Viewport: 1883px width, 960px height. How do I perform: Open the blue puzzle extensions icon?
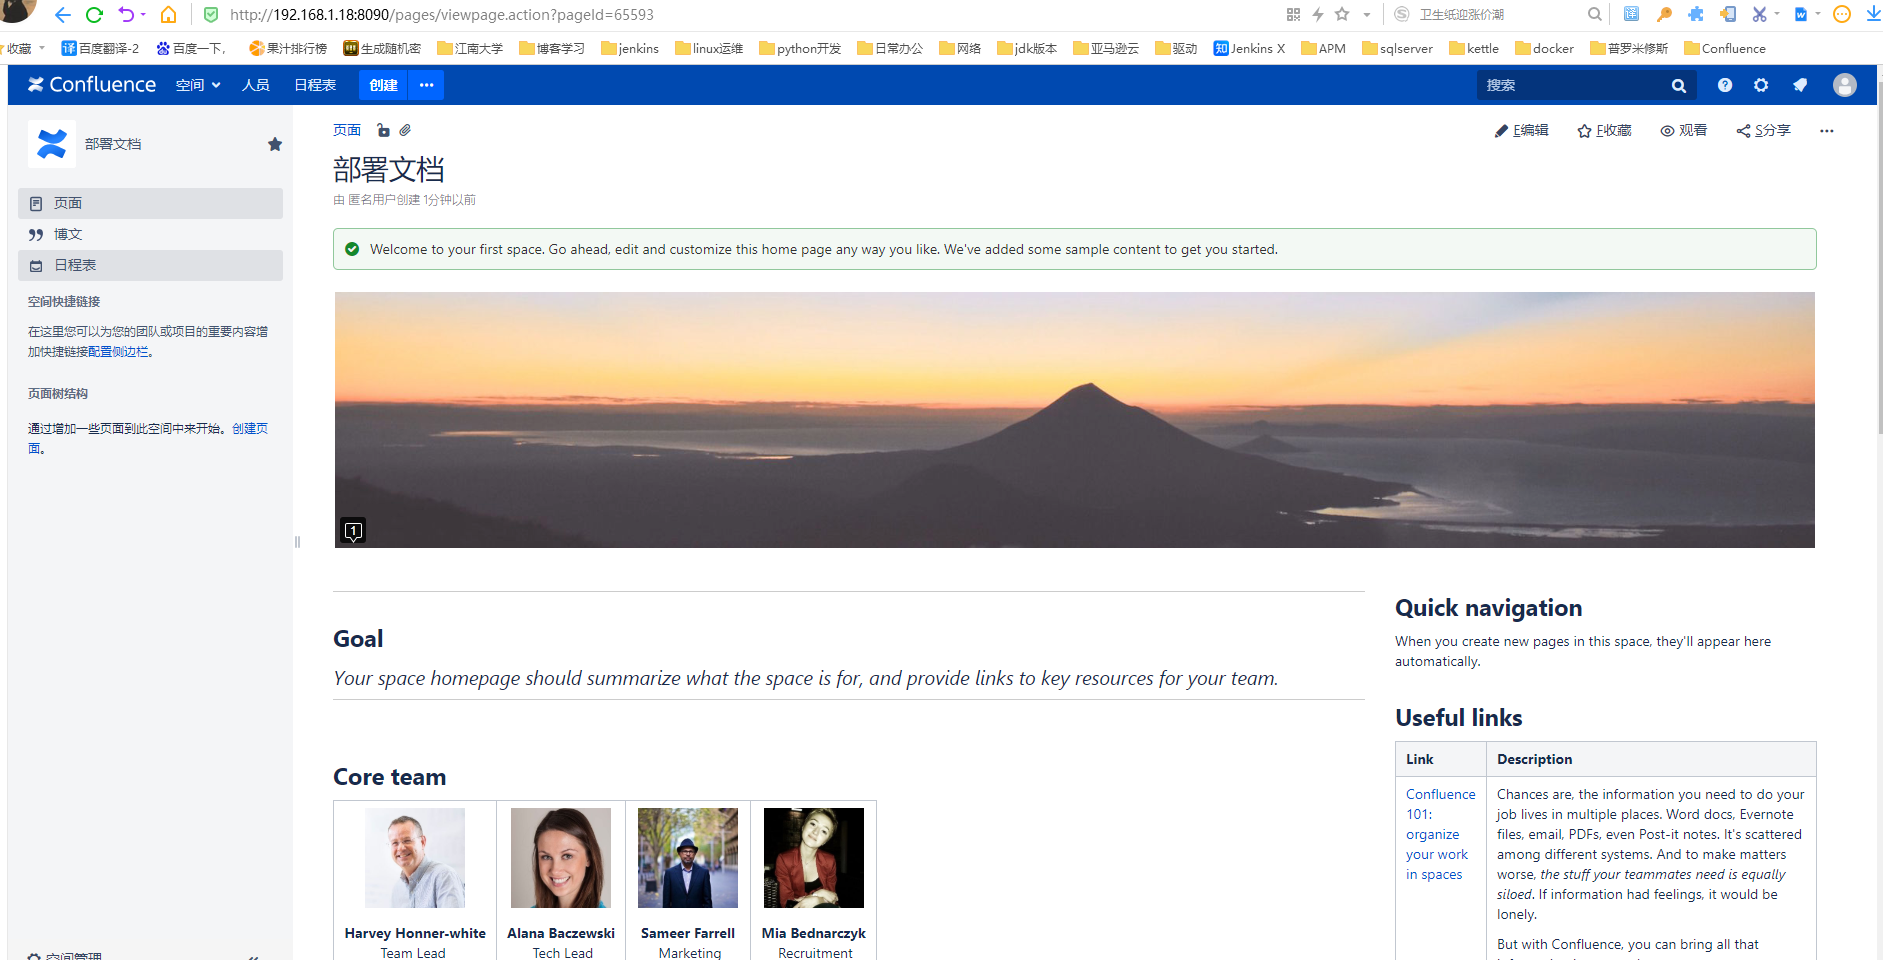click(x=1696, y=14)
